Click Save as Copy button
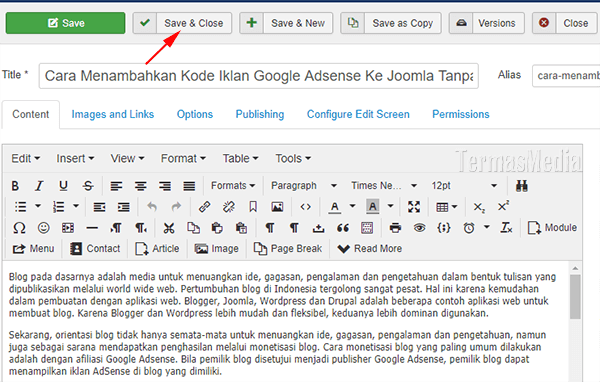Viewport: 600px width, 382px height. click(x=391, y=23)
